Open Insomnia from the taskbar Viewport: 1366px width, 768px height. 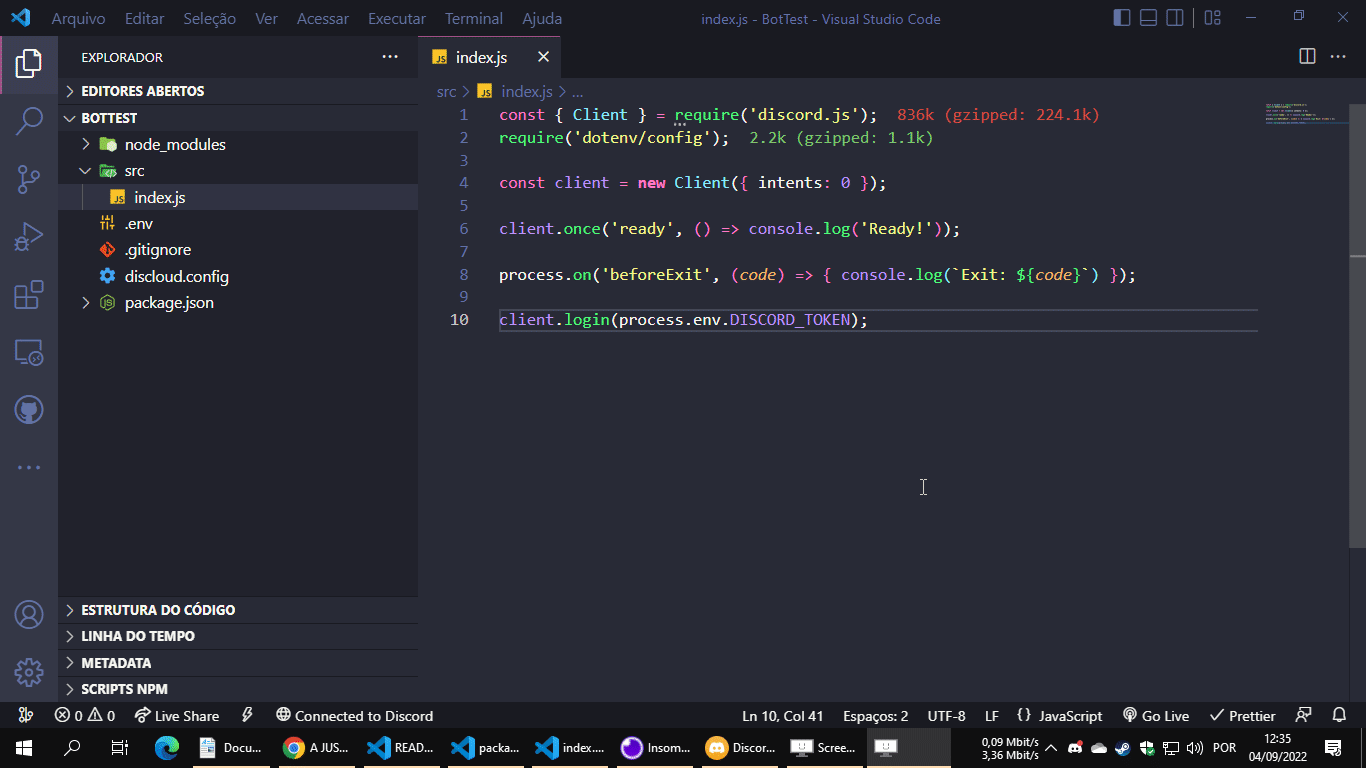pos(656,747)
